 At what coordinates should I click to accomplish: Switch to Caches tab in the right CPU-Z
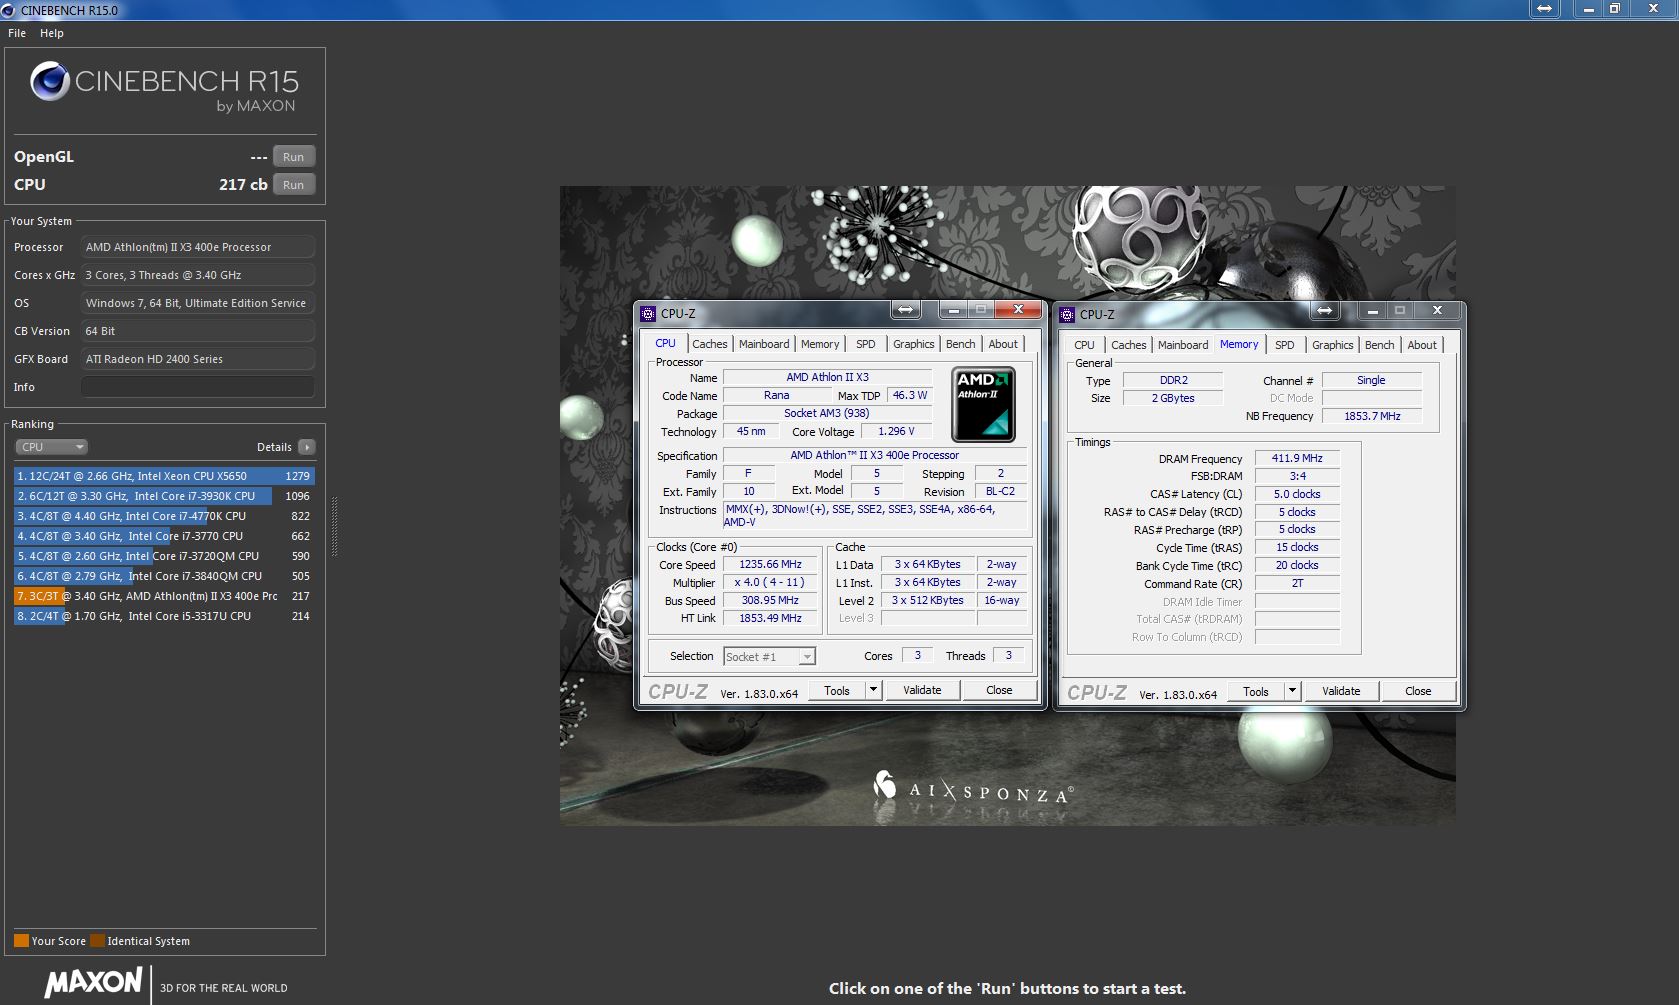[x=1129, y=345]
